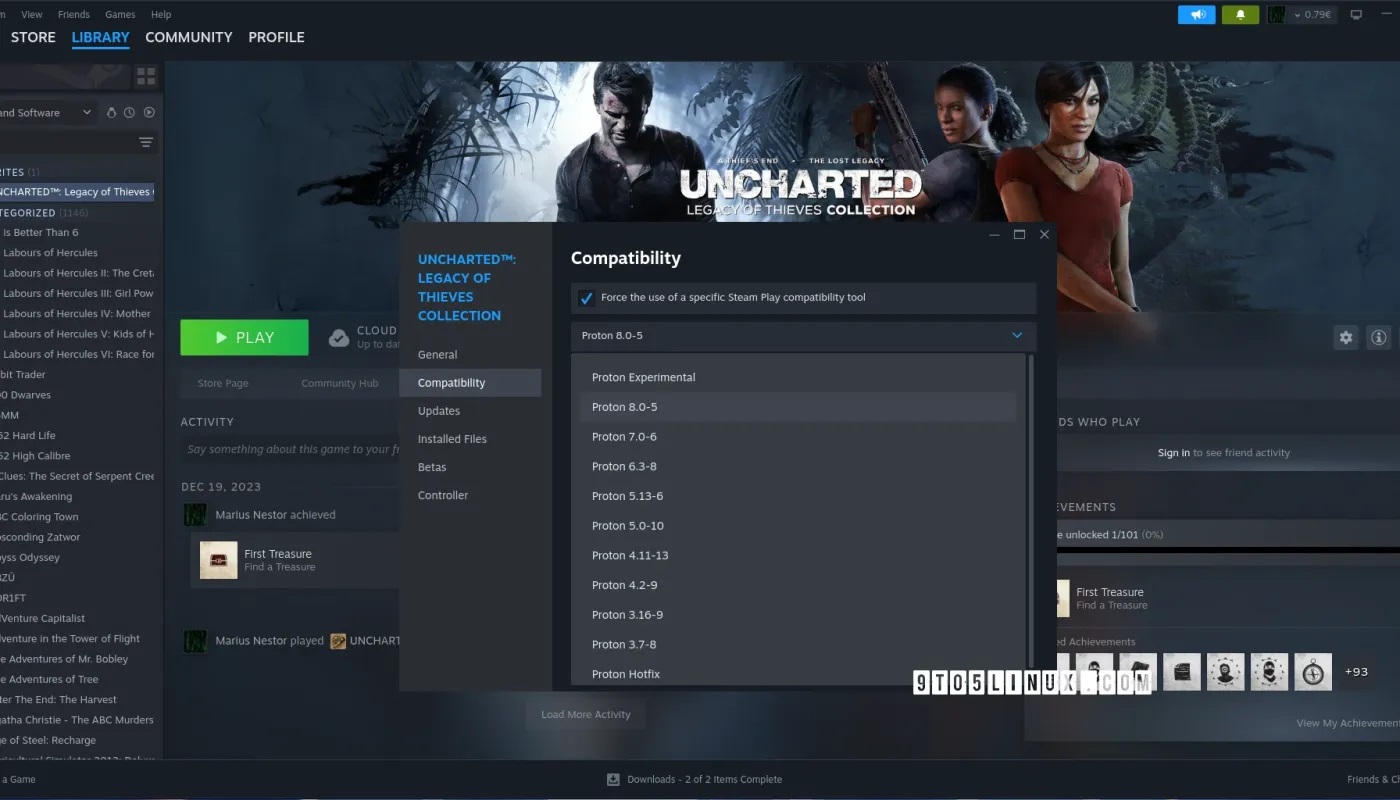Open the Controller properties tab
This screenshot has width=1400, height=800.
pyautogui.click(x=470, y=495)
